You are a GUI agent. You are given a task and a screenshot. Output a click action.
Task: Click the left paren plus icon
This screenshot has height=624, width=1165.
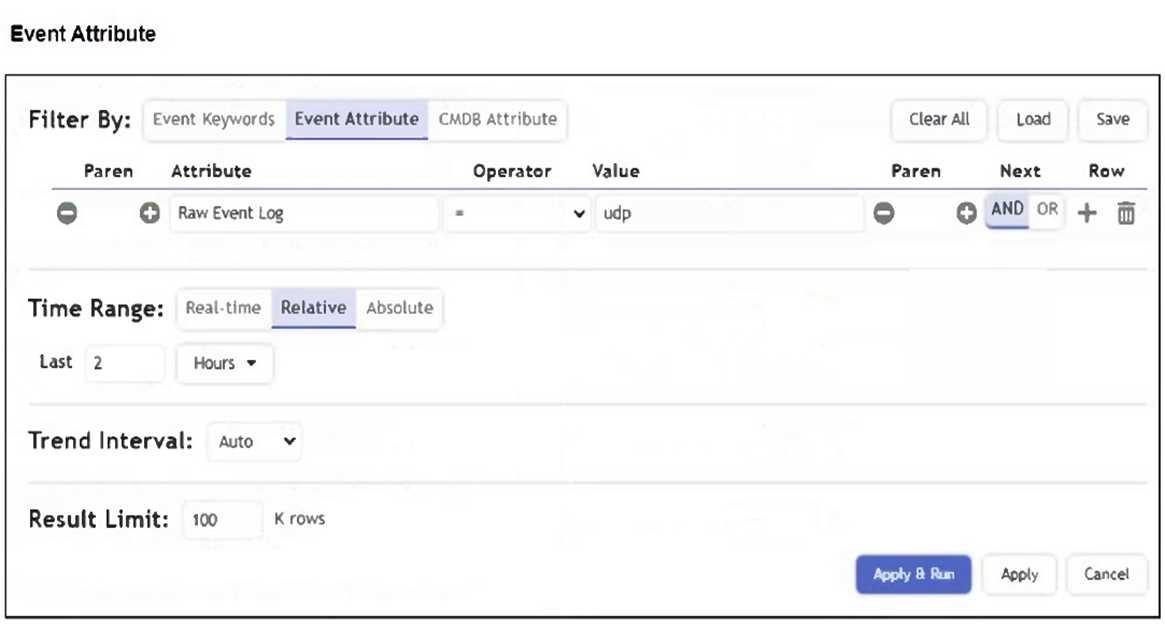[150, 213]
